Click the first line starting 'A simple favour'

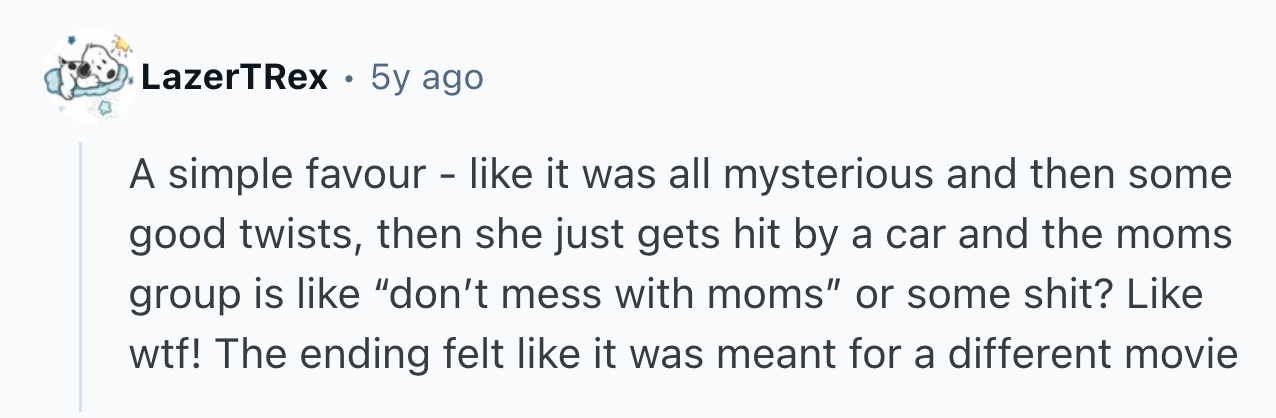coord(680,176)
